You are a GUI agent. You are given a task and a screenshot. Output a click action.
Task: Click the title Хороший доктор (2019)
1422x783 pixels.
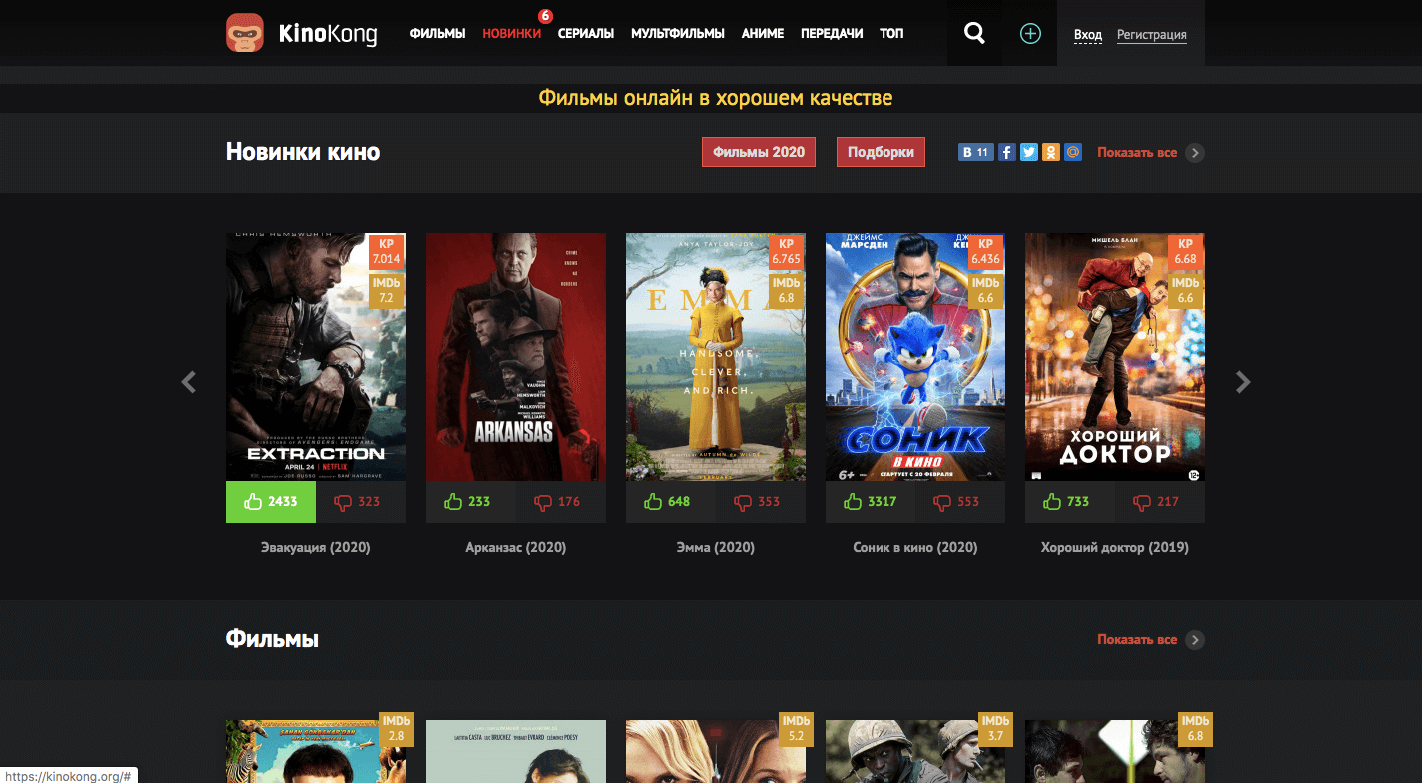tap(1115, 548)
